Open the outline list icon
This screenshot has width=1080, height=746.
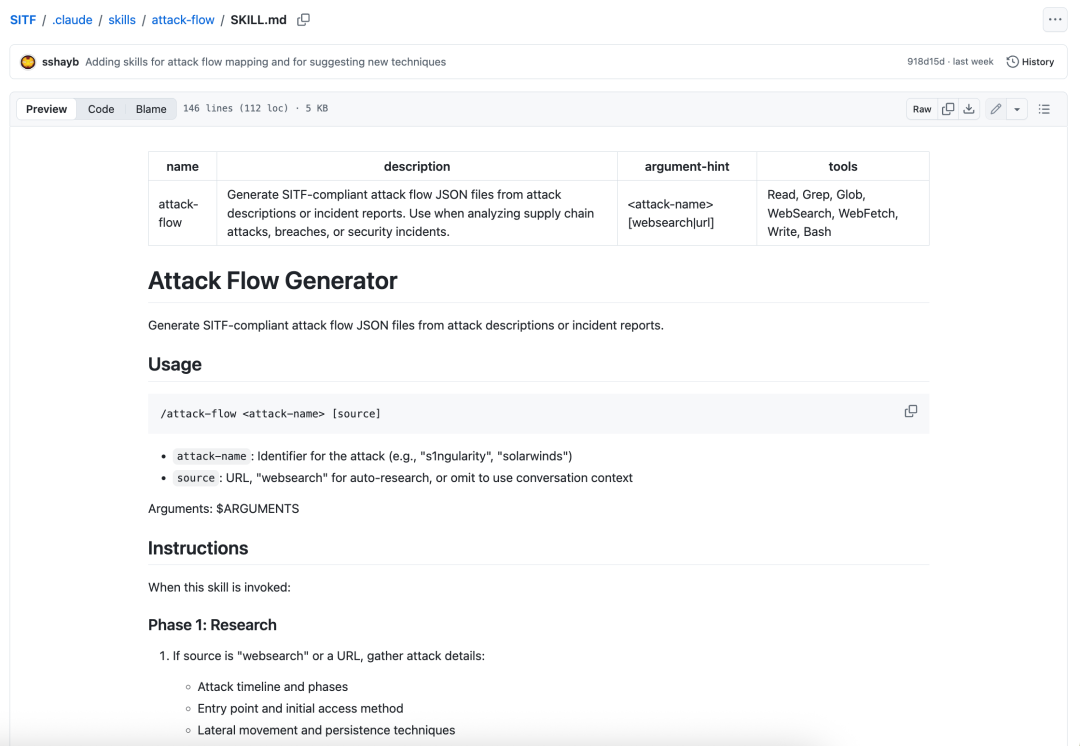point(1044,109)
